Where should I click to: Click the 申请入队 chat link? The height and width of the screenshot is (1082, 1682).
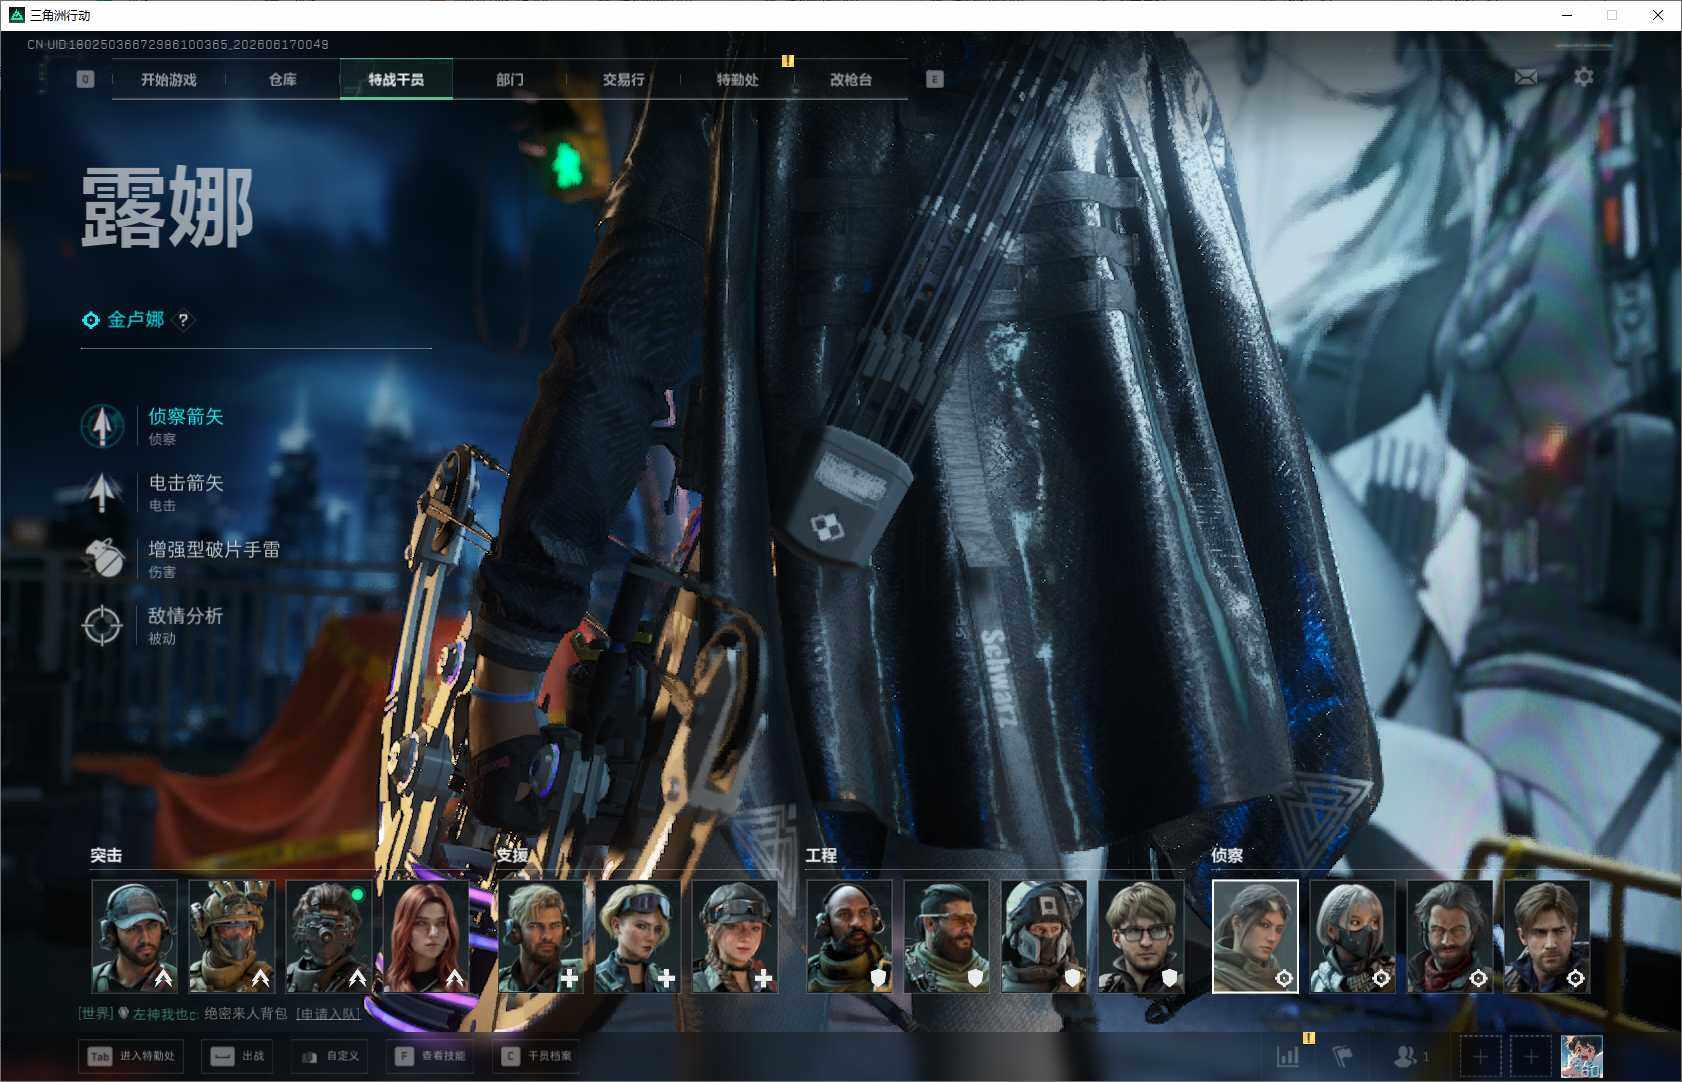pyautogui.click(x=328, y=1014)
